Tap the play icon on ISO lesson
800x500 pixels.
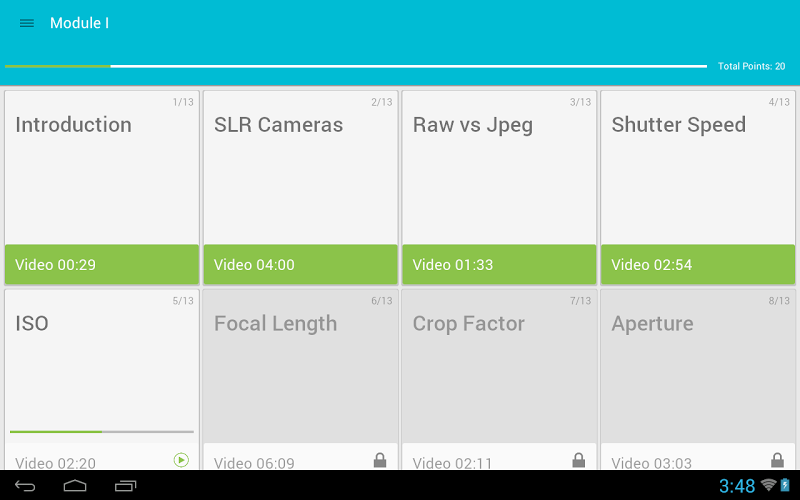click(x=181, y=460)
